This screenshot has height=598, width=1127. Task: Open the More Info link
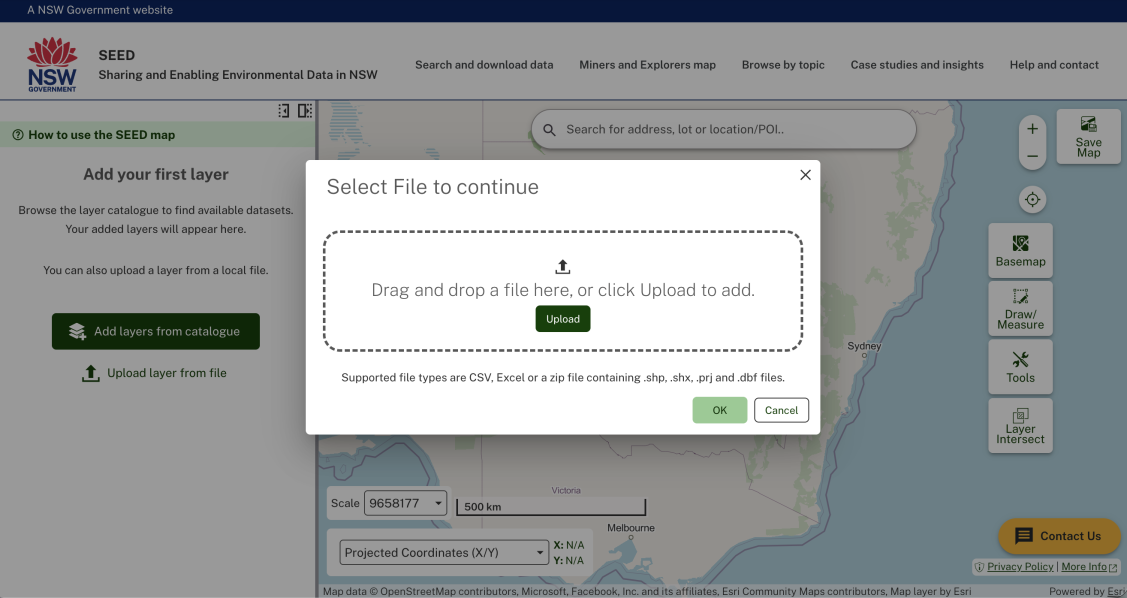pos(1089,566)
